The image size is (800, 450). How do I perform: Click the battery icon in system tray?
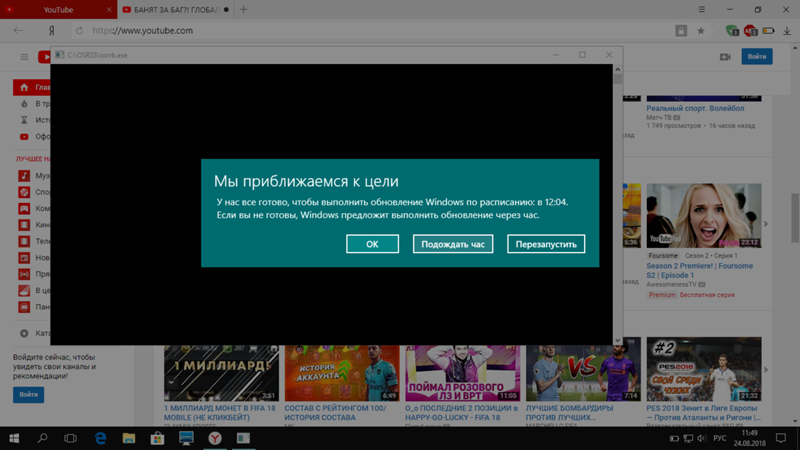[x=674, y=438]
